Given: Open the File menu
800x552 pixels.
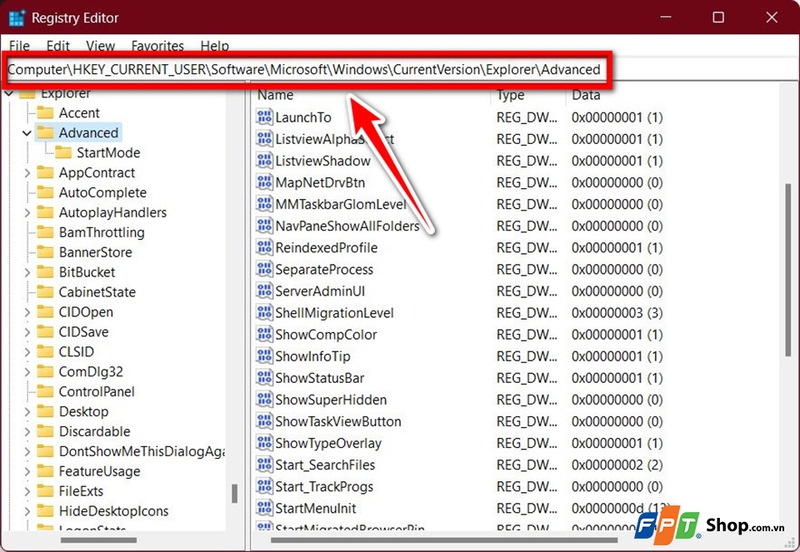Looking at the screenshot, I should 19,46.
